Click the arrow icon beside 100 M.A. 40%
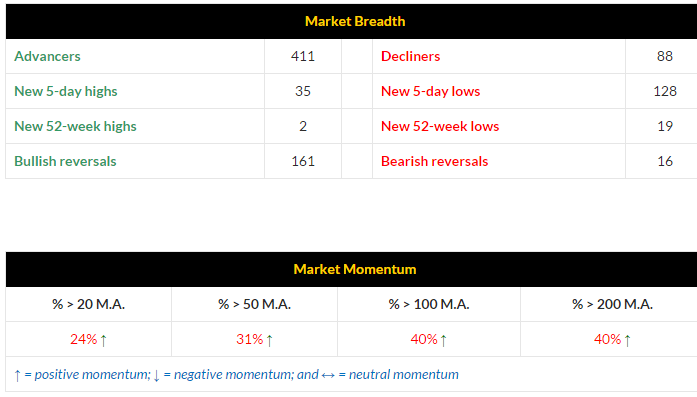 coord(443,340)
